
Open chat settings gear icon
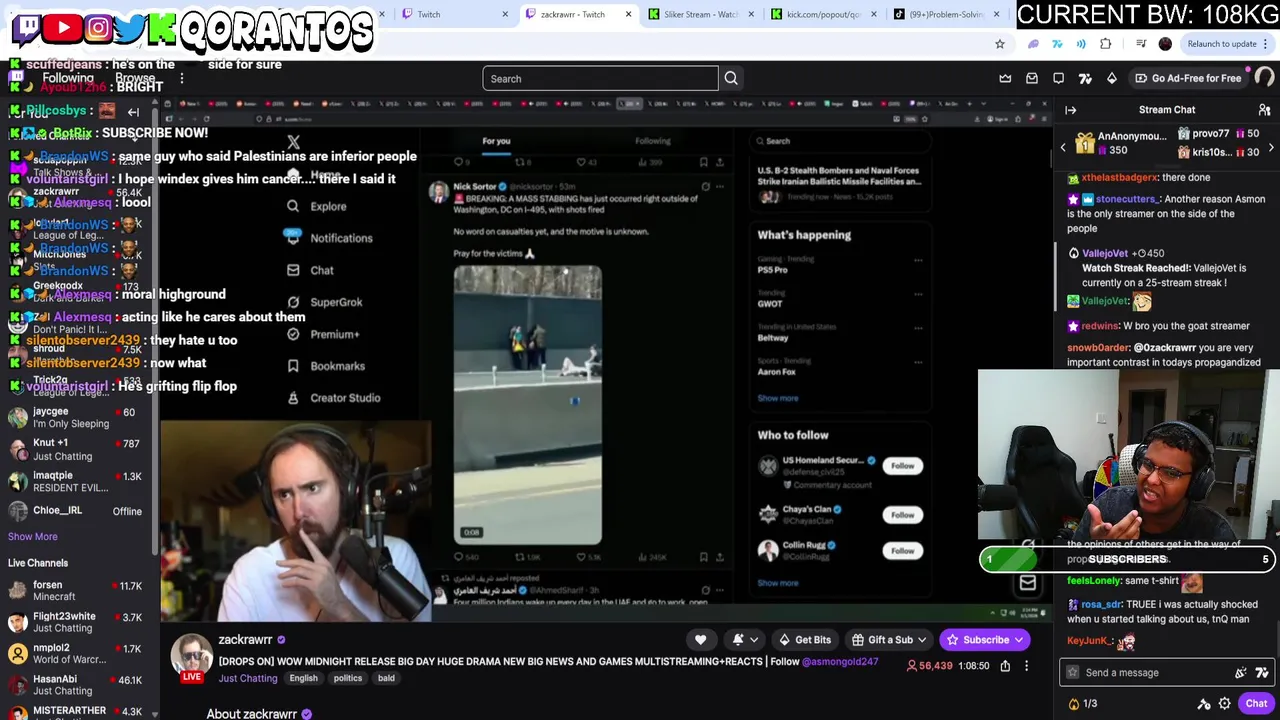pos(1224,704)
